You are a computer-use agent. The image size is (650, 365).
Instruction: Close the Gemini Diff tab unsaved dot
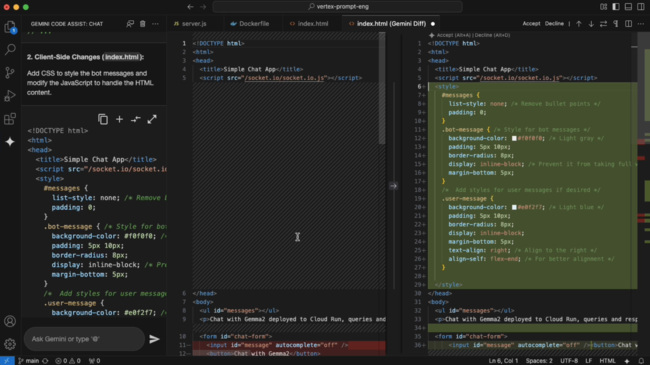click(x=433, y=24)
